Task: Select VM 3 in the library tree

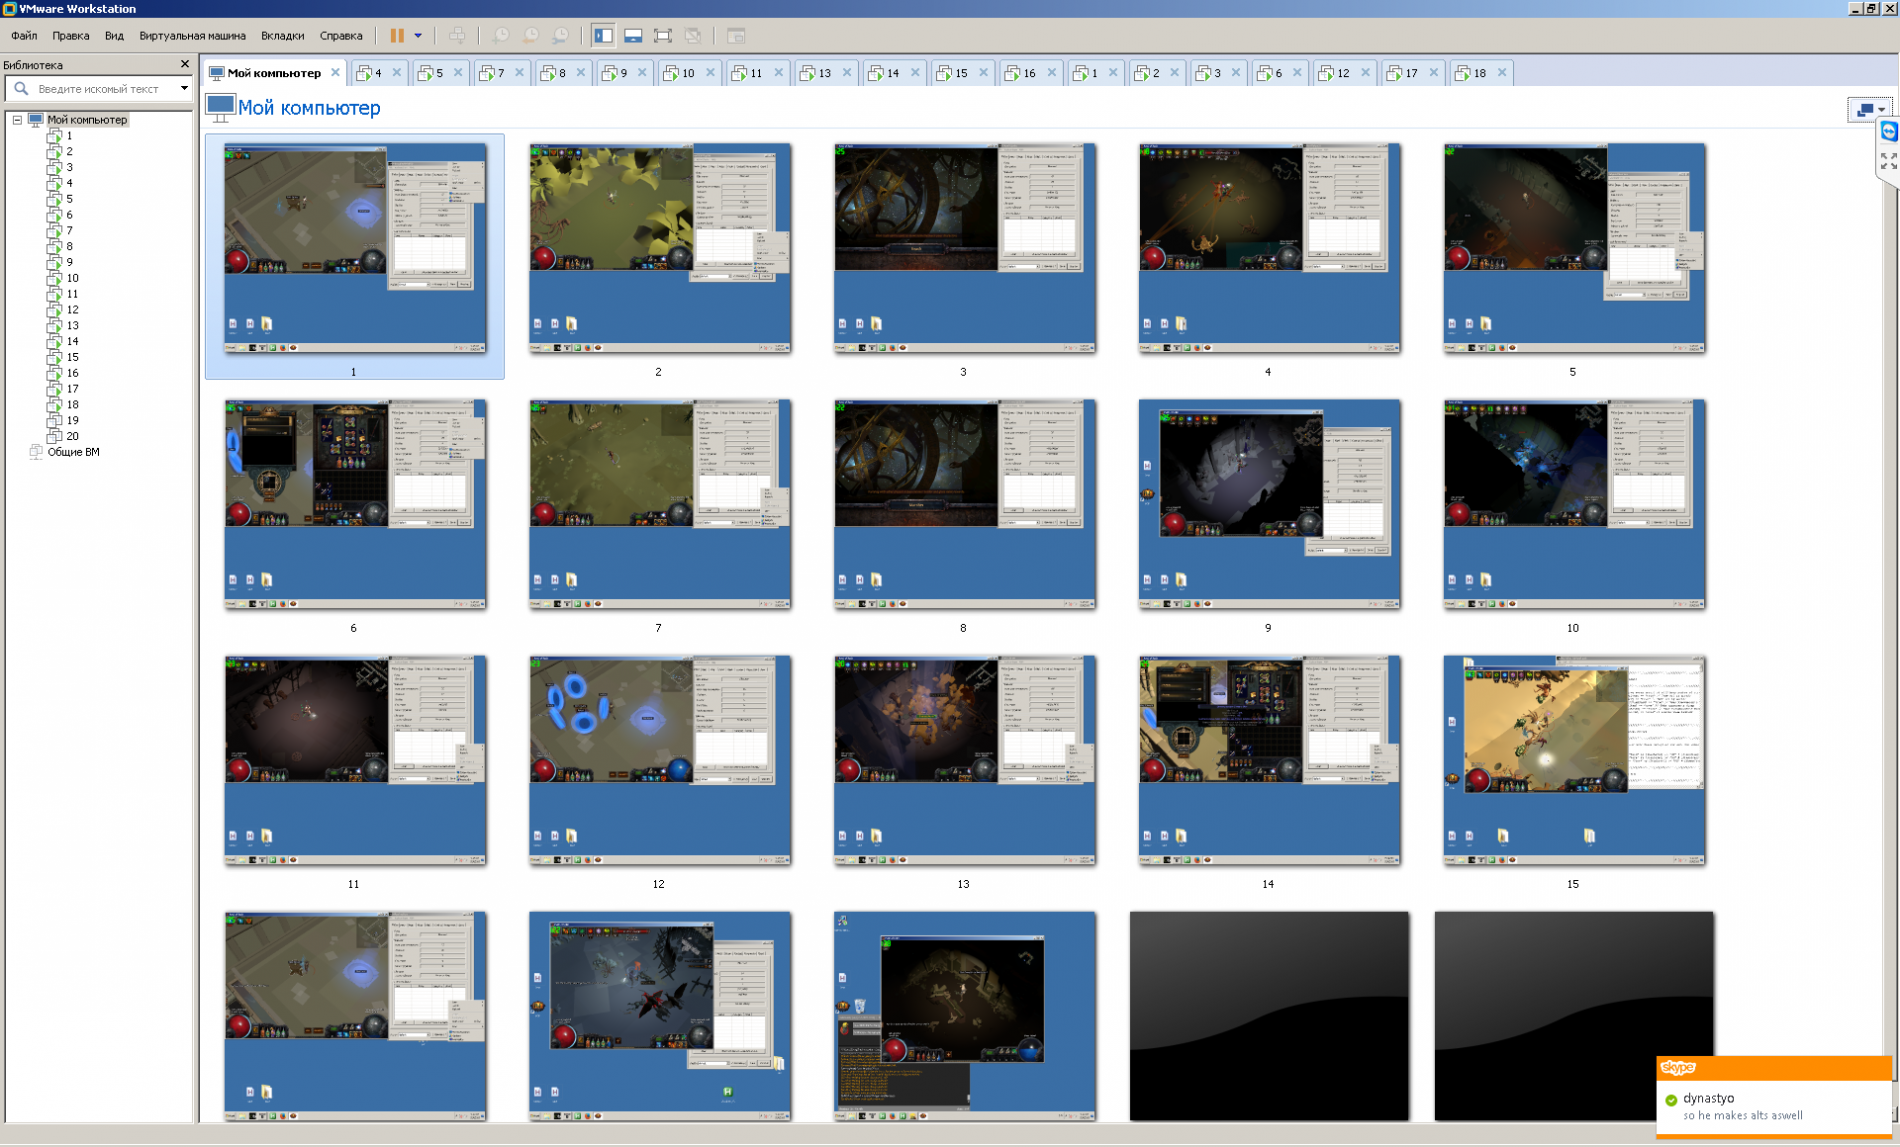Action: click(69, 167)
